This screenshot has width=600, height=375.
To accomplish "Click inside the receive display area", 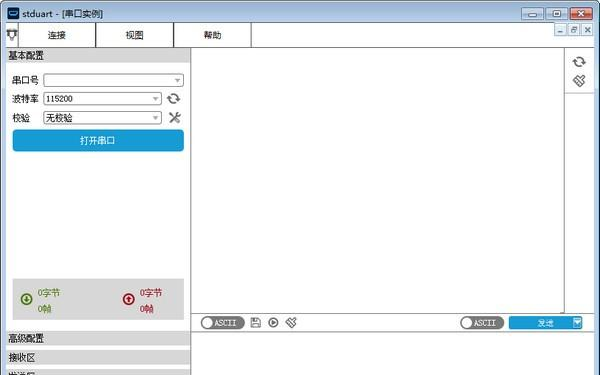I will (377, 180).
